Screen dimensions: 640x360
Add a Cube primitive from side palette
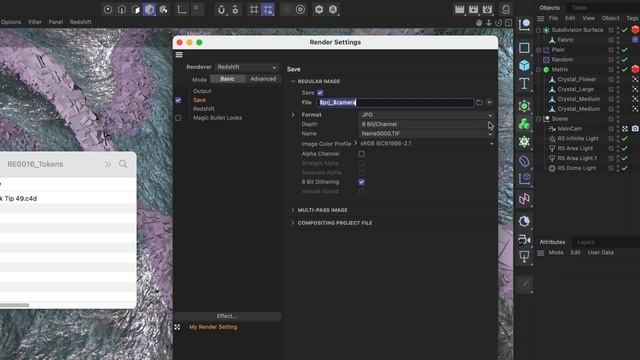(x=524, y=65)
